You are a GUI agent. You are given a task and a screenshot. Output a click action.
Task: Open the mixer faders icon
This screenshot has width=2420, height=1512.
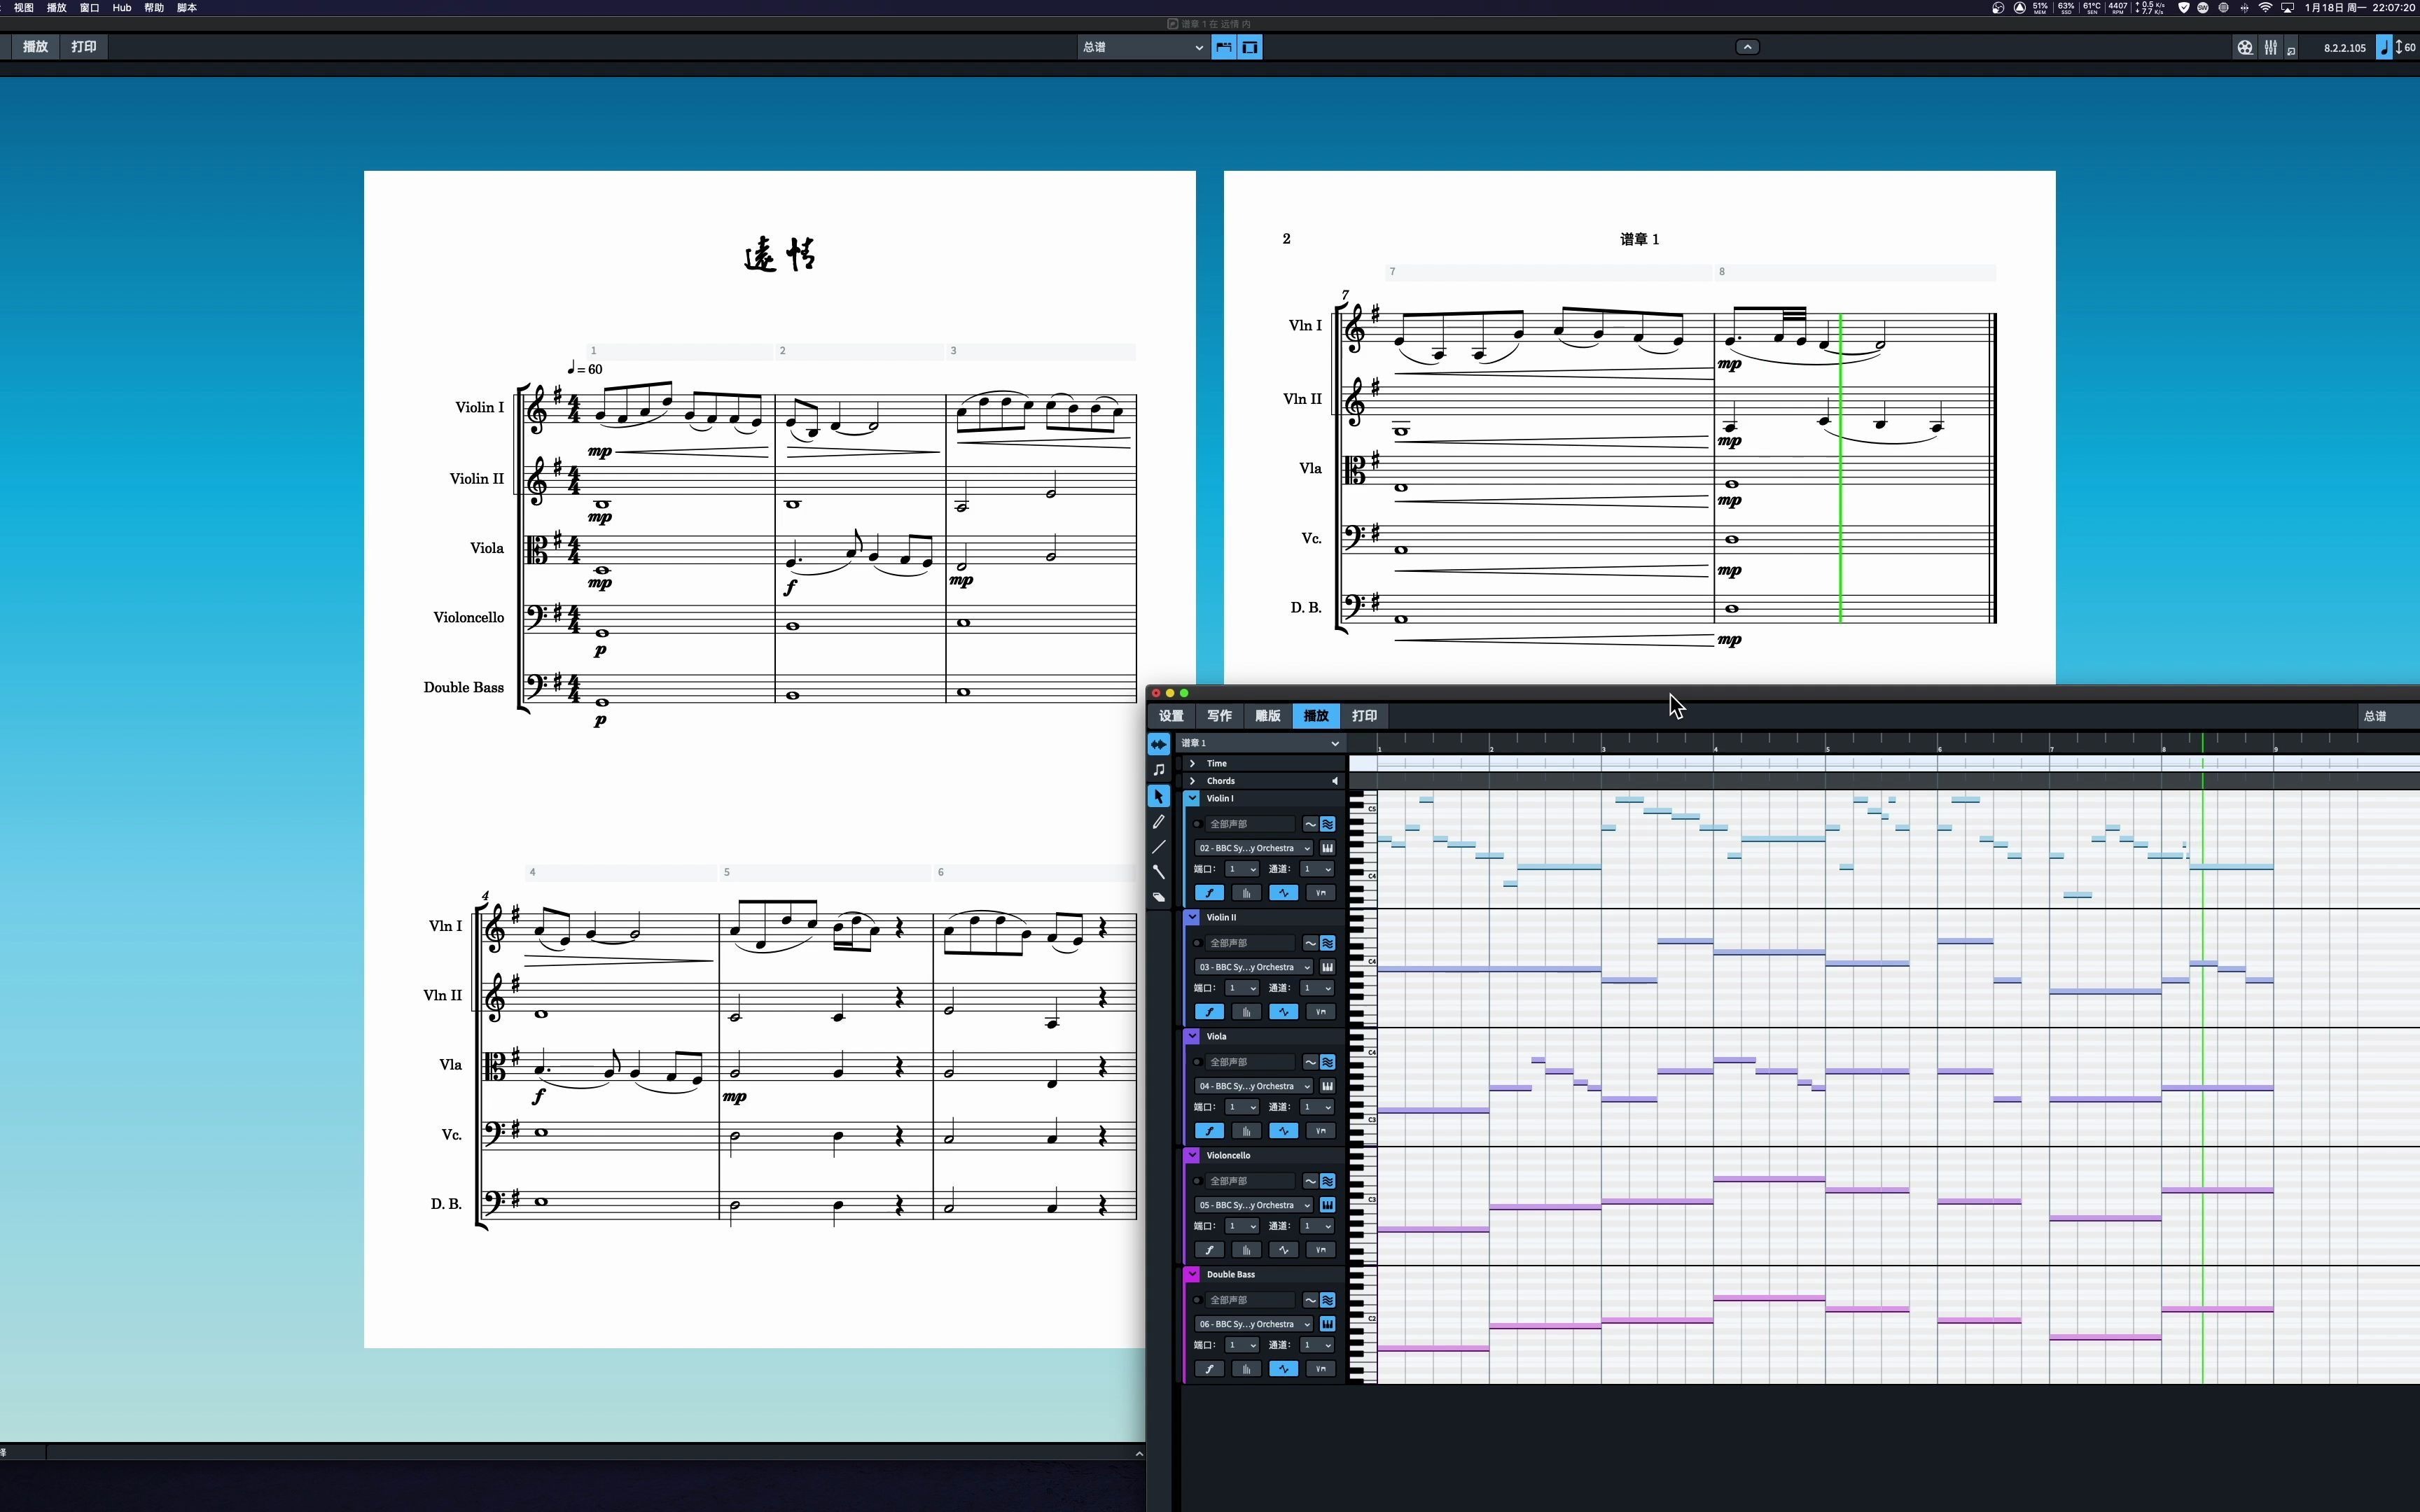2271,47
